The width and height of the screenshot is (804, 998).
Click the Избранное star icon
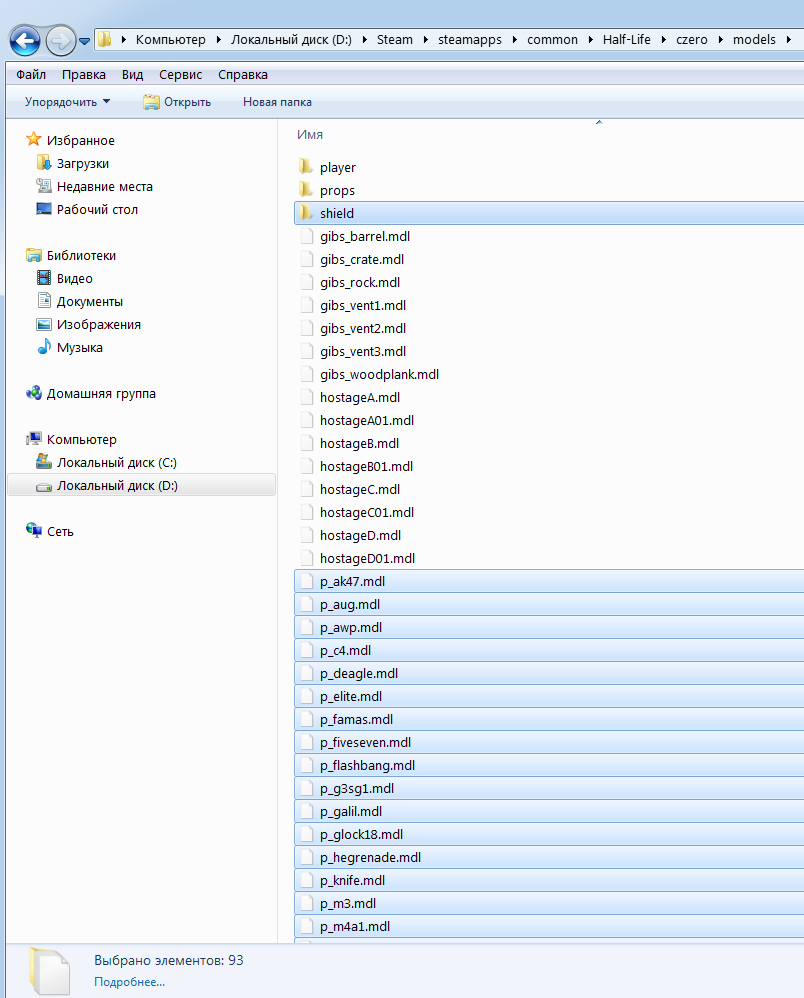[34, 139]
